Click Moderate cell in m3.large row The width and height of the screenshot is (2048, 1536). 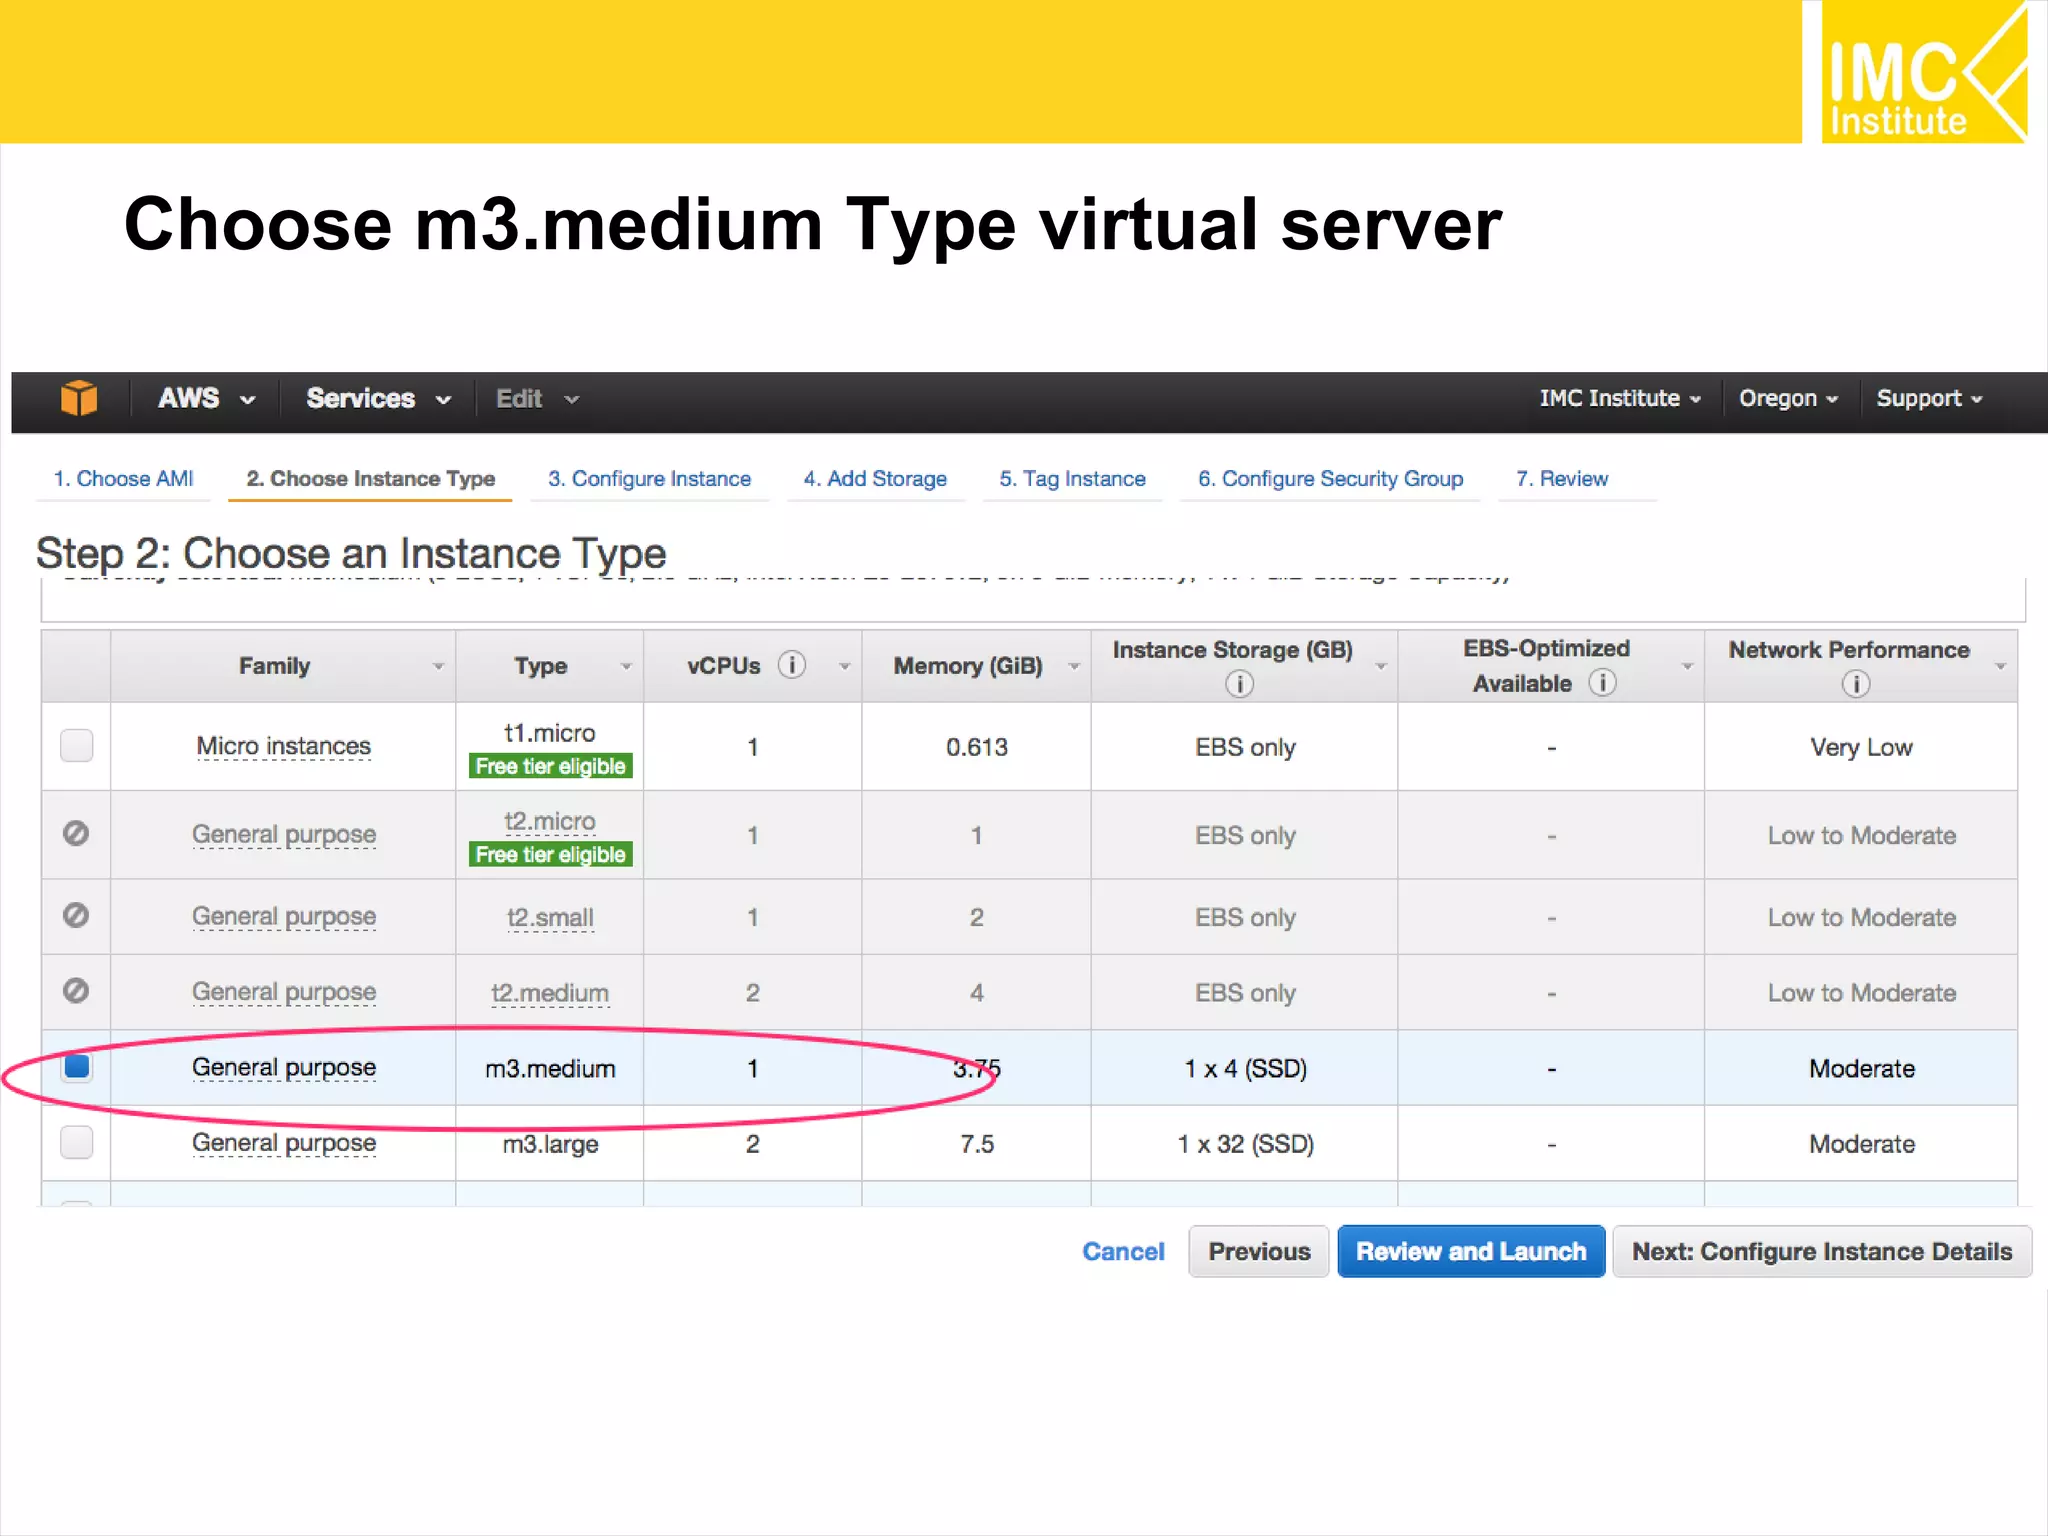[1861, 1144]
